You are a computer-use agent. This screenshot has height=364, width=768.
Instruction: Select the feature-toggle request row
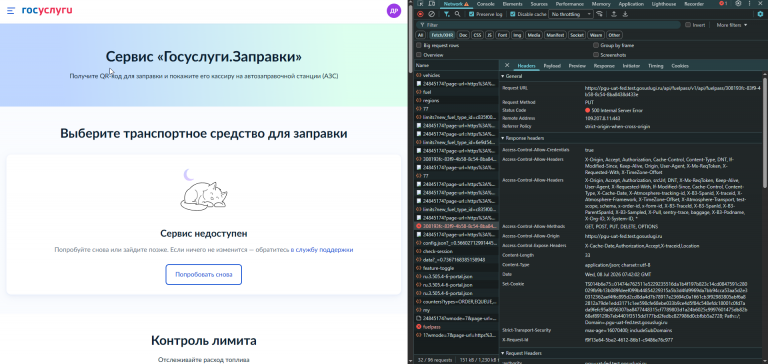(456, 268)
